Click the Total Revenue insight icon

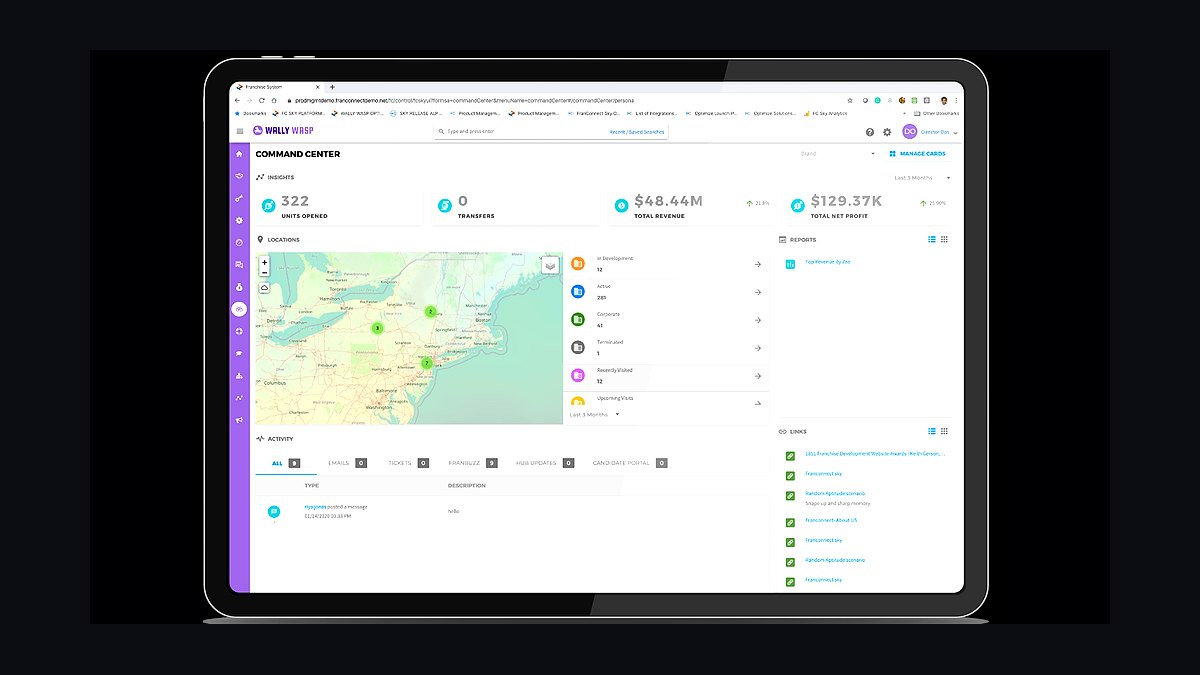click(x=621, y=205)
